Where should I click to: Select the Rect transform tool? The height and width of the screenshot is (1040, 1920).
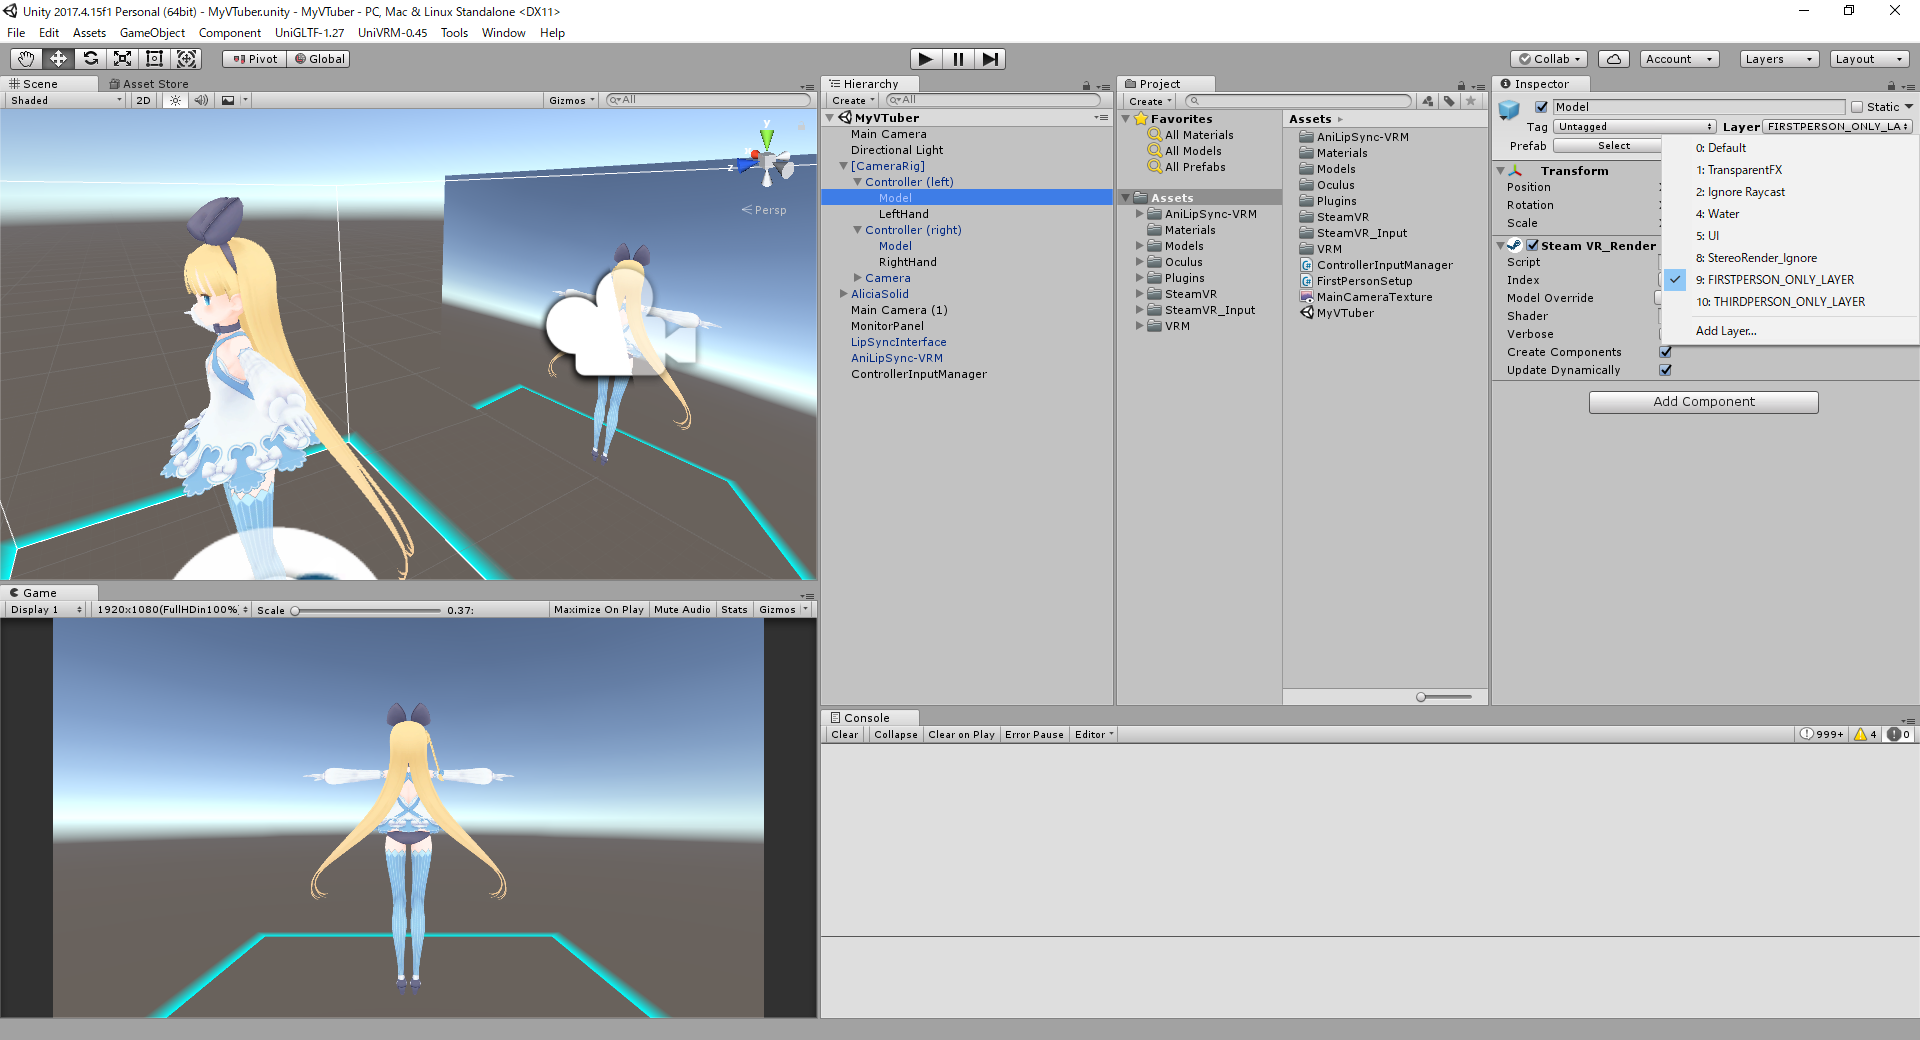coord(154,59)
